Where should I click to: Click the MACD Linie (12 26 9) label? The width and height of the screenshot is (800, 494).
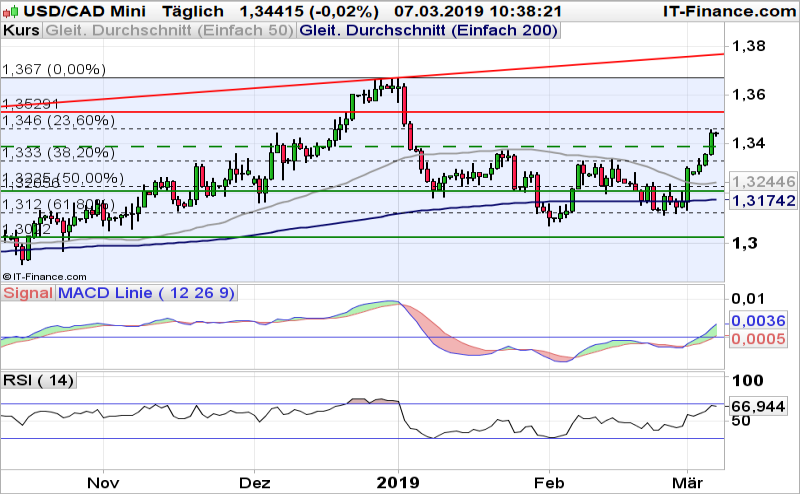coord(146,293)
